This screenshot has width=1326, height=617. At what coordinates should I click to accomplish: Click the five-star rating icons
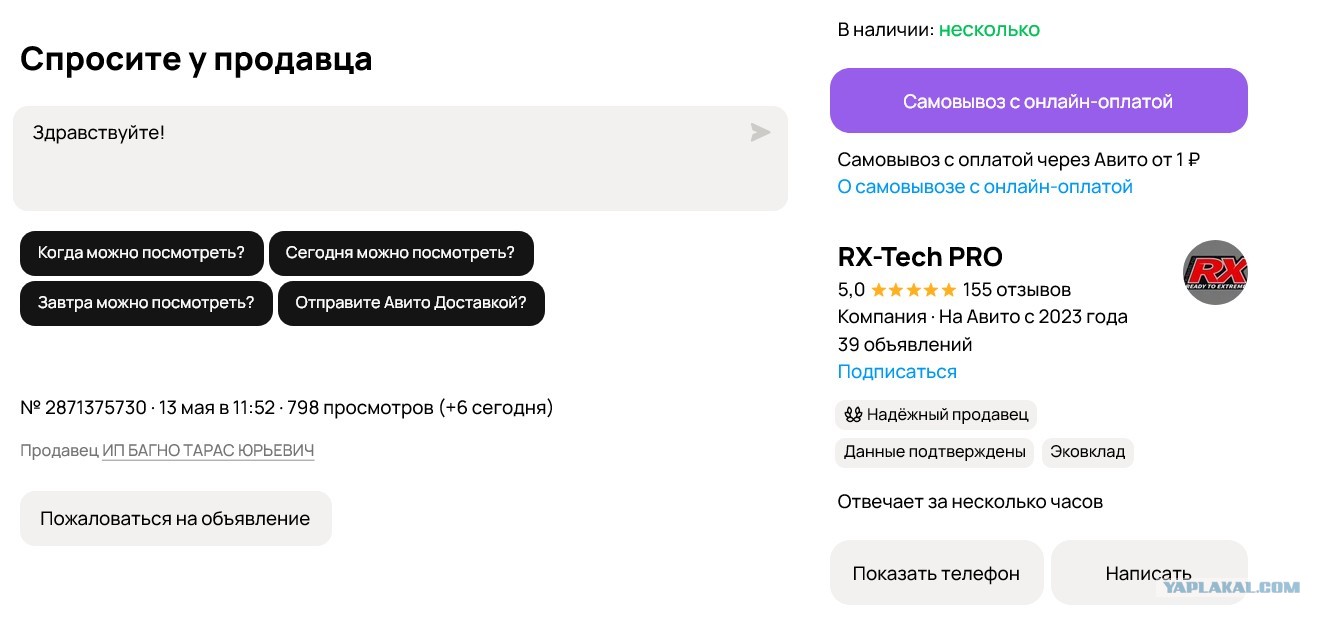(x=913, y=290)
